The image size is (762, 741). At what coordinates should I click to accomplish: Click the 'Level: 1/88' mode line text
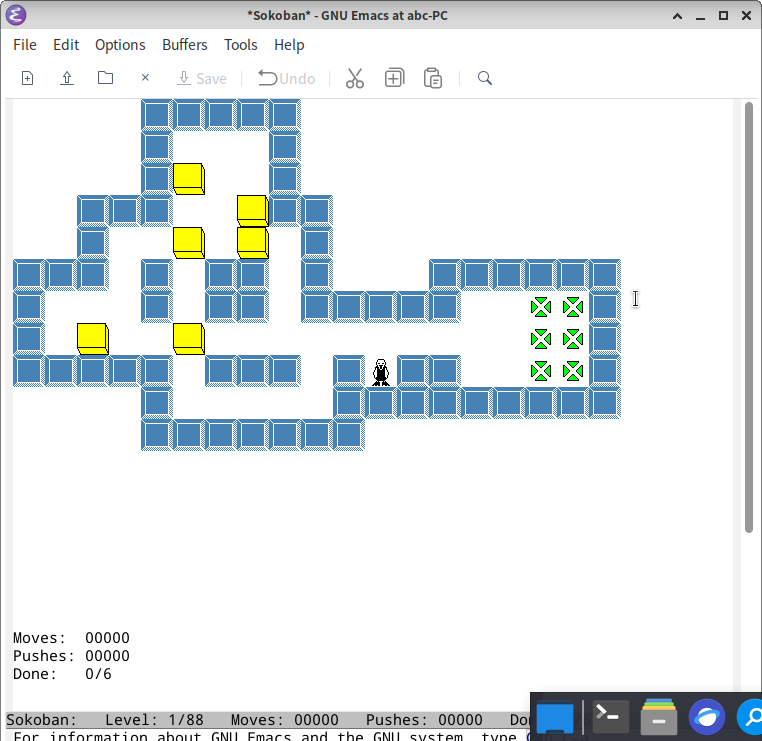point(154,720)
